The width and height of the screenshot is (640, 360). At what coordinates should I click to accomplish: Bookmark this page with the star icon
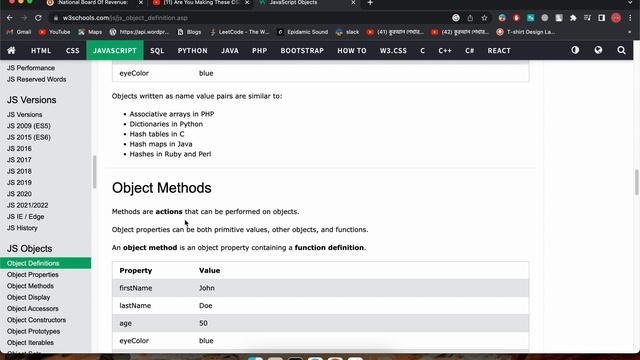pos(484,18)
